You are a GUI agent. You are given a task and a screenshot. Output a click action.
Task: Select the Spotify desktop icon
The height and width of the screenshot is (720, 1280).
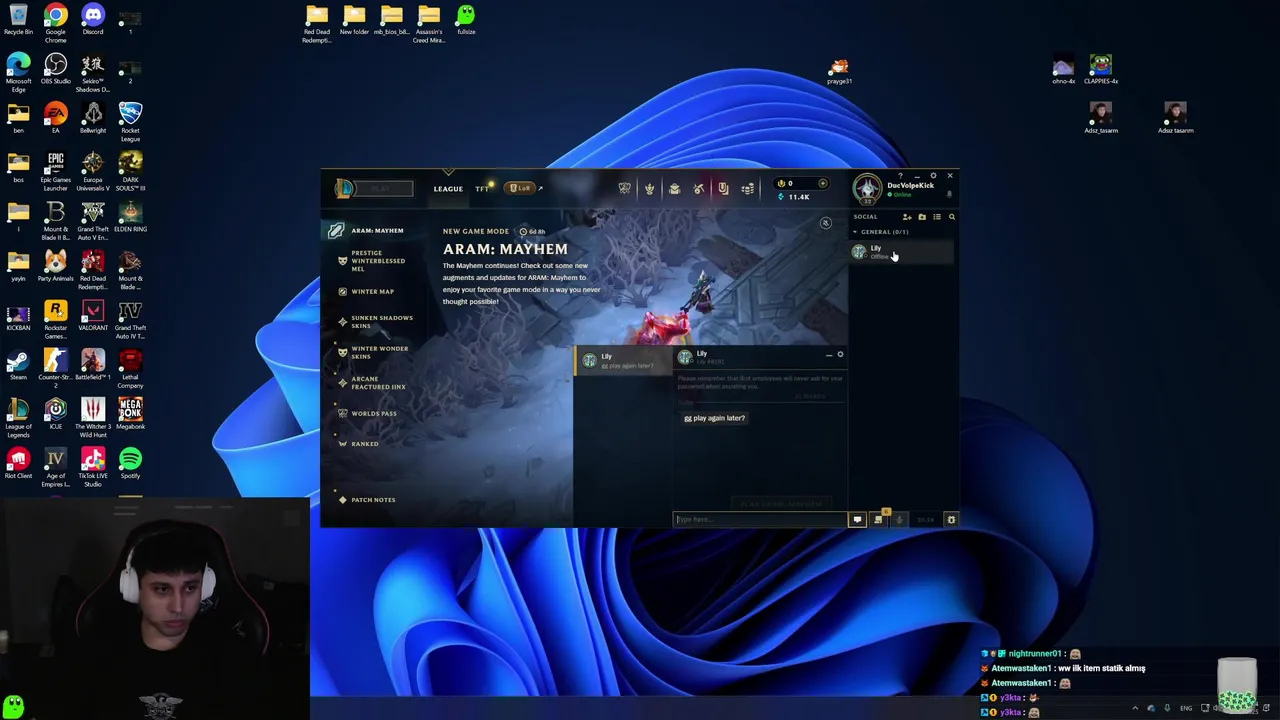130,464
